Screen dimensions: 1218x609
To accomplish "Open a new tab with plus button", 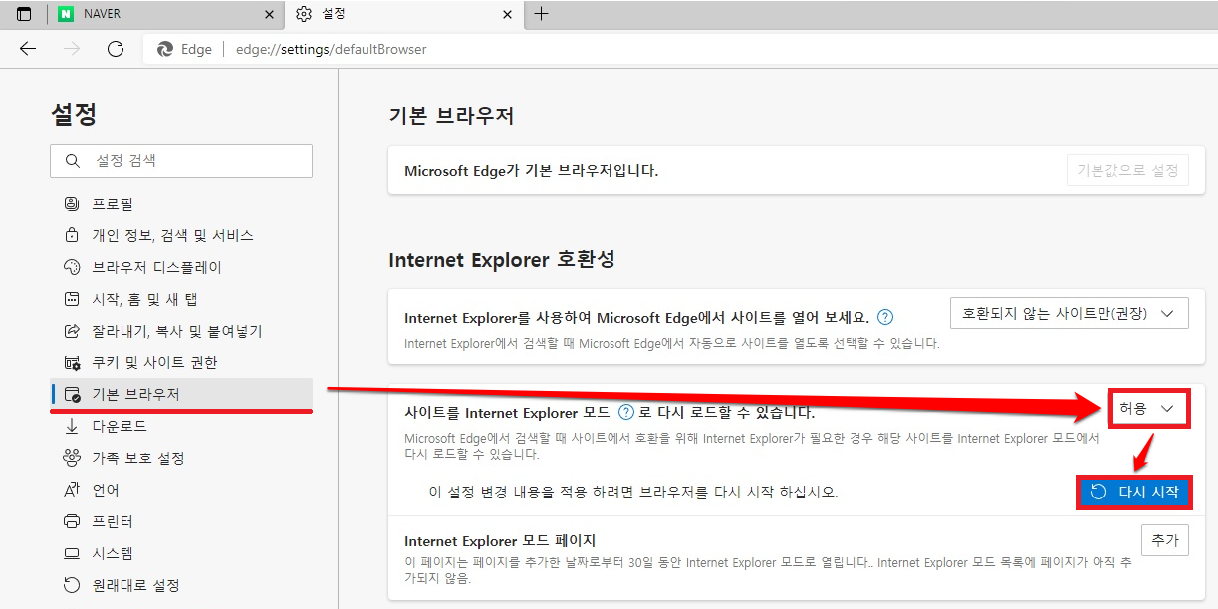I will (x=541, y=14).
